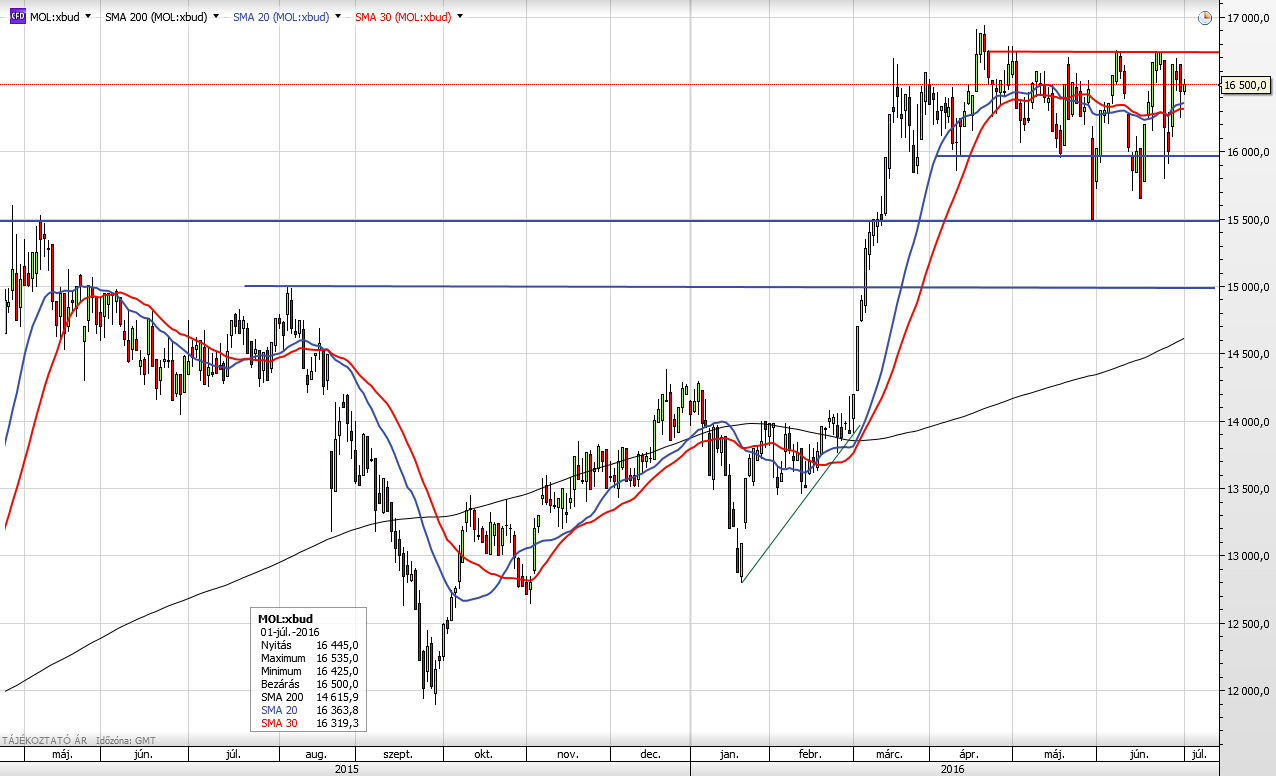
Task: Select the red SMA 30 (MOL:xbud) label
Action: click(x=403, y=17)
